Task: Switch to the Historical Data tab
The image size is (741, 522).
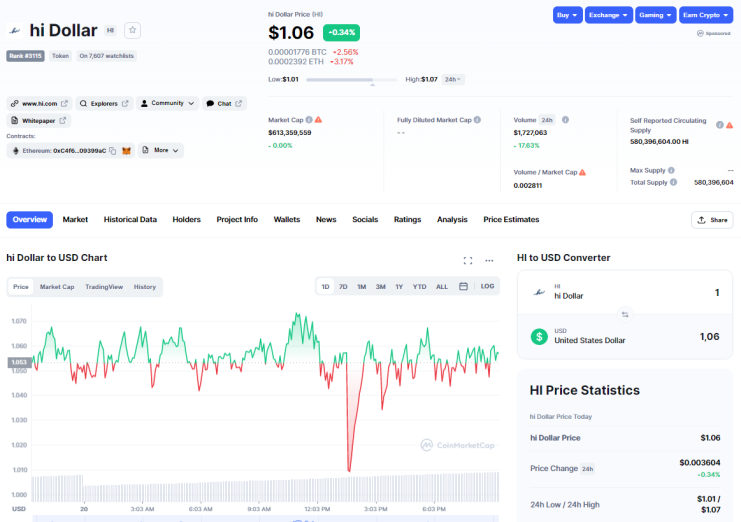Action: [x=130, y=220]
